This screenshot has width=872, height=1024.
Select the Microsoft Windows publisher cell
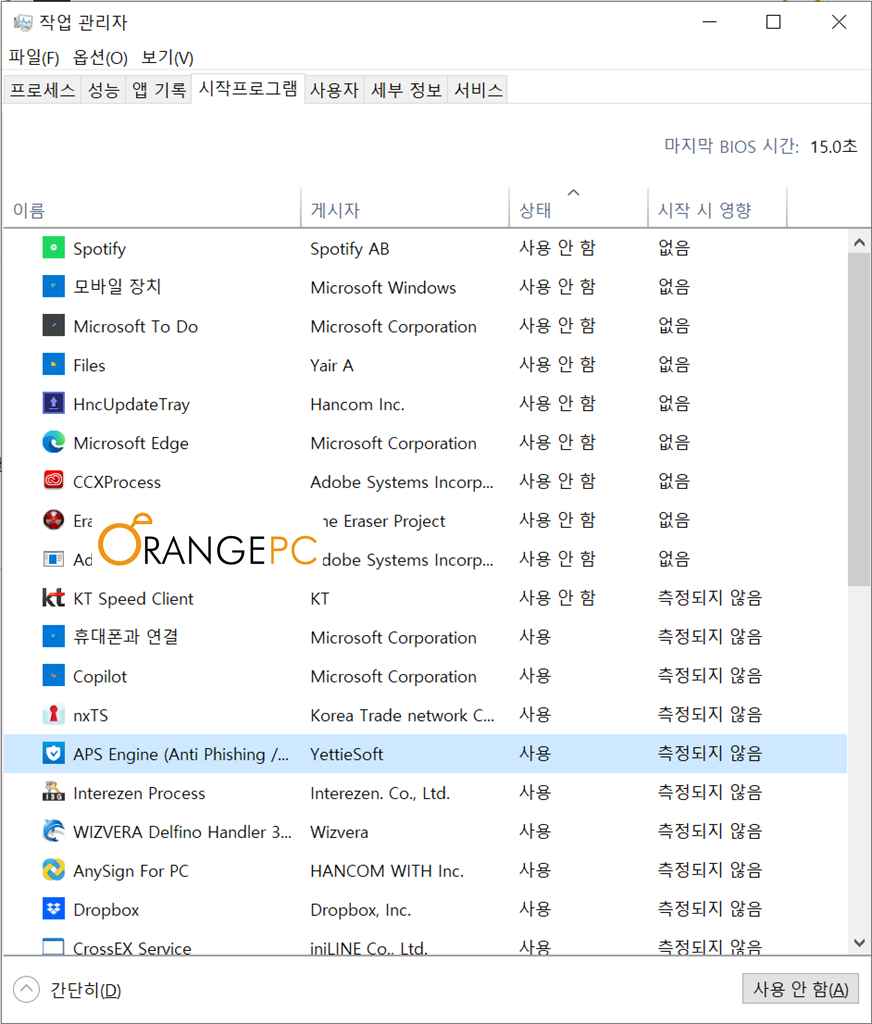click(x=383, y=287)
